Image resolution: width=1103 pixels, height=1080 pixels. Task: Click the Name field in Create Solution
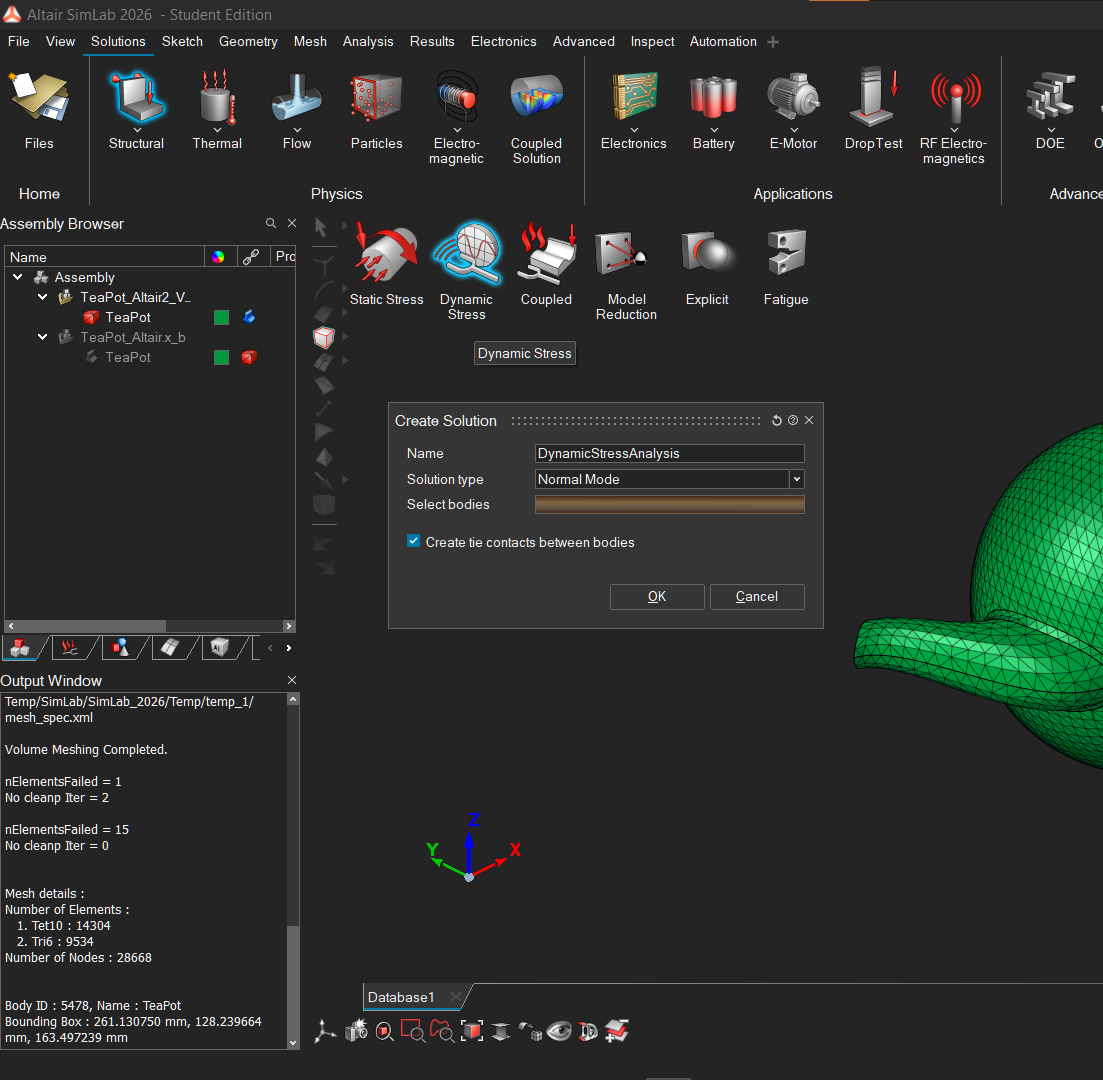tap(669, 454)
